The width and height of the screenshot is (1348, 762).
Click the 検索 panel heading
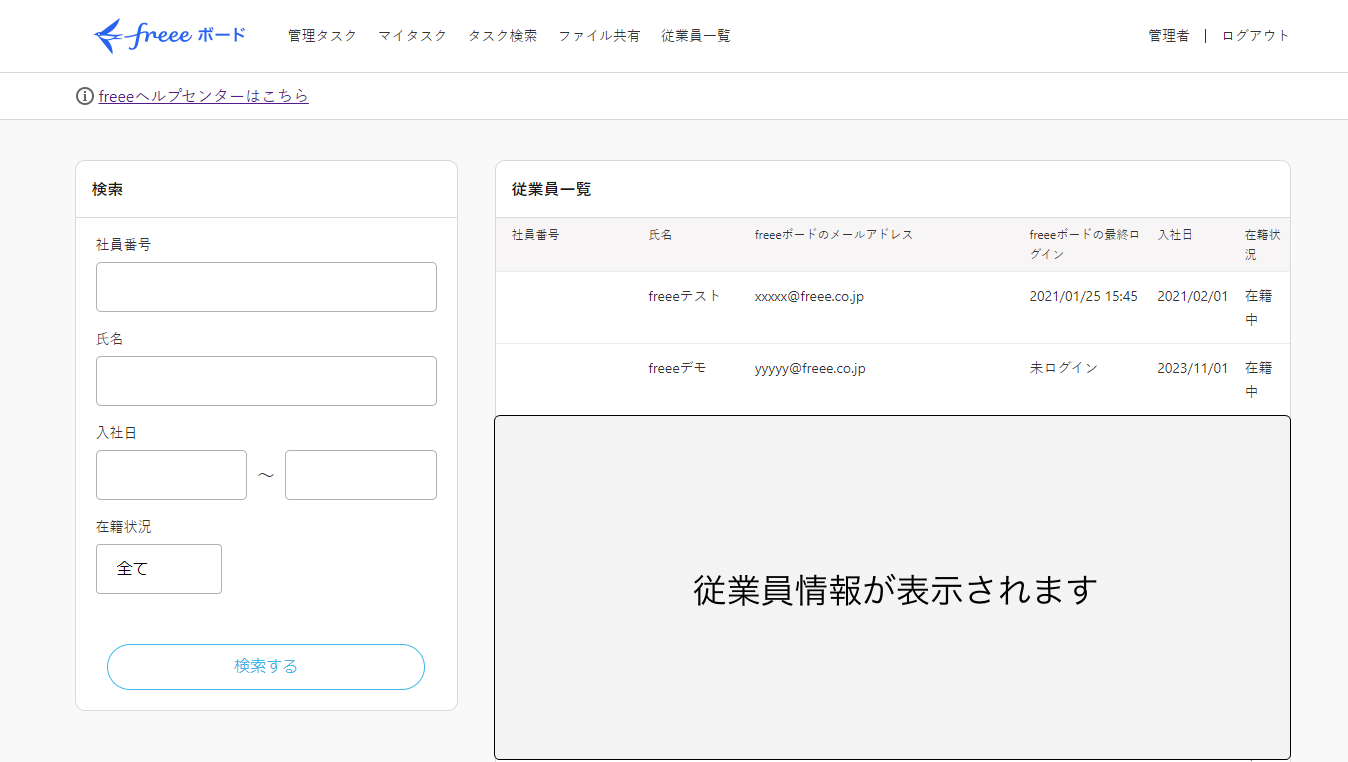pos(108,189)
